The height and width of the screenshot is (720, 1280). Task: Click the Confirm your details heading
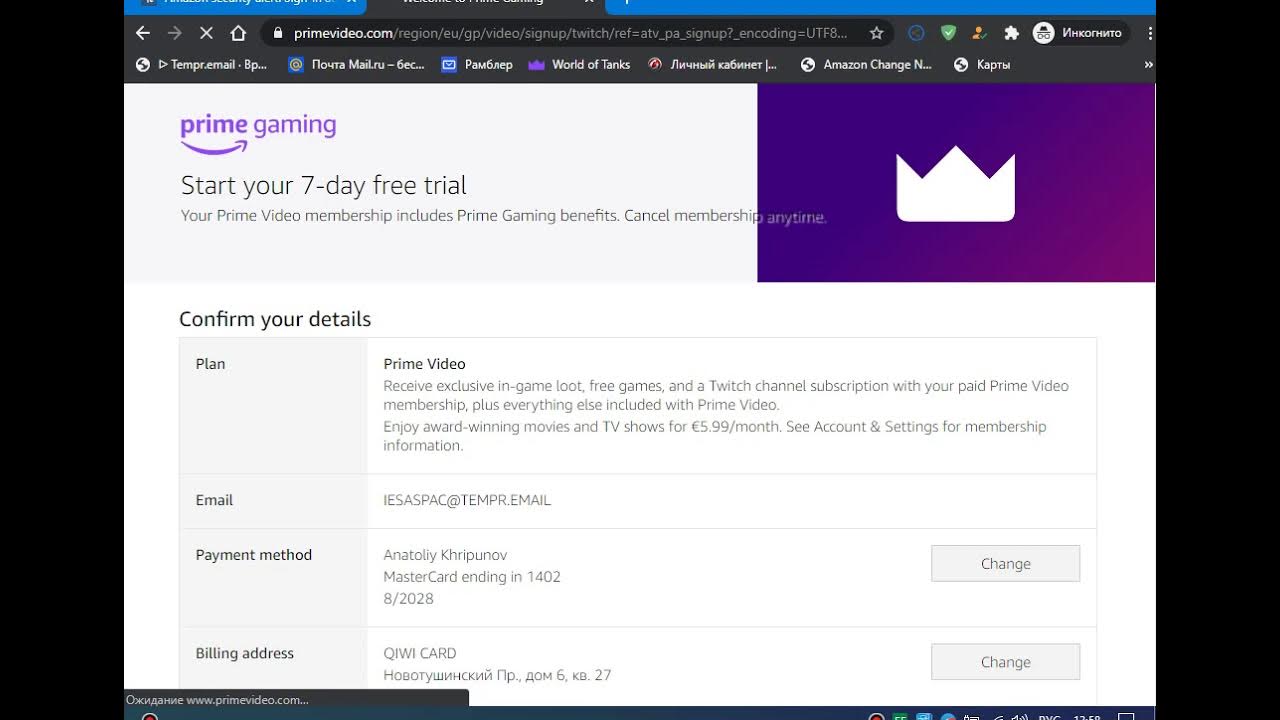[x=275, y=319]
